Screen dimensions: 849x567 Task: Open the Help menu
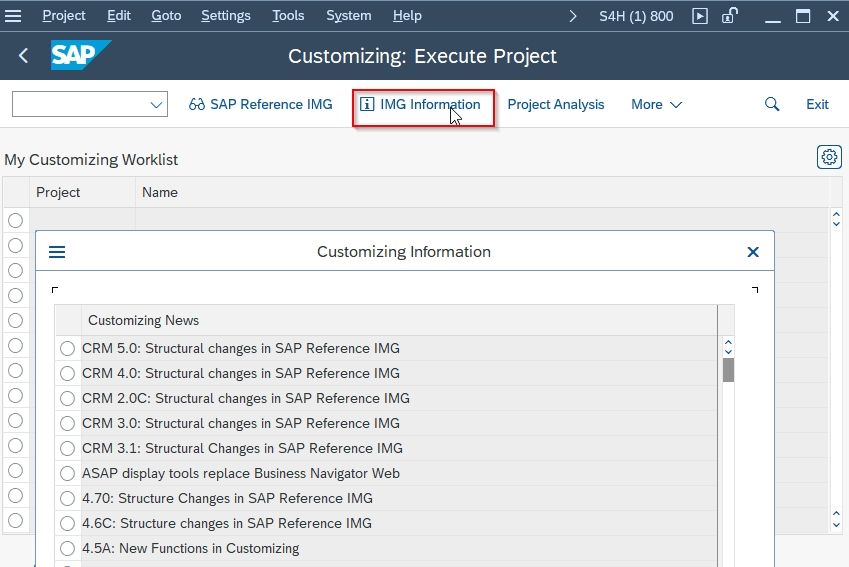coord(407,16)
